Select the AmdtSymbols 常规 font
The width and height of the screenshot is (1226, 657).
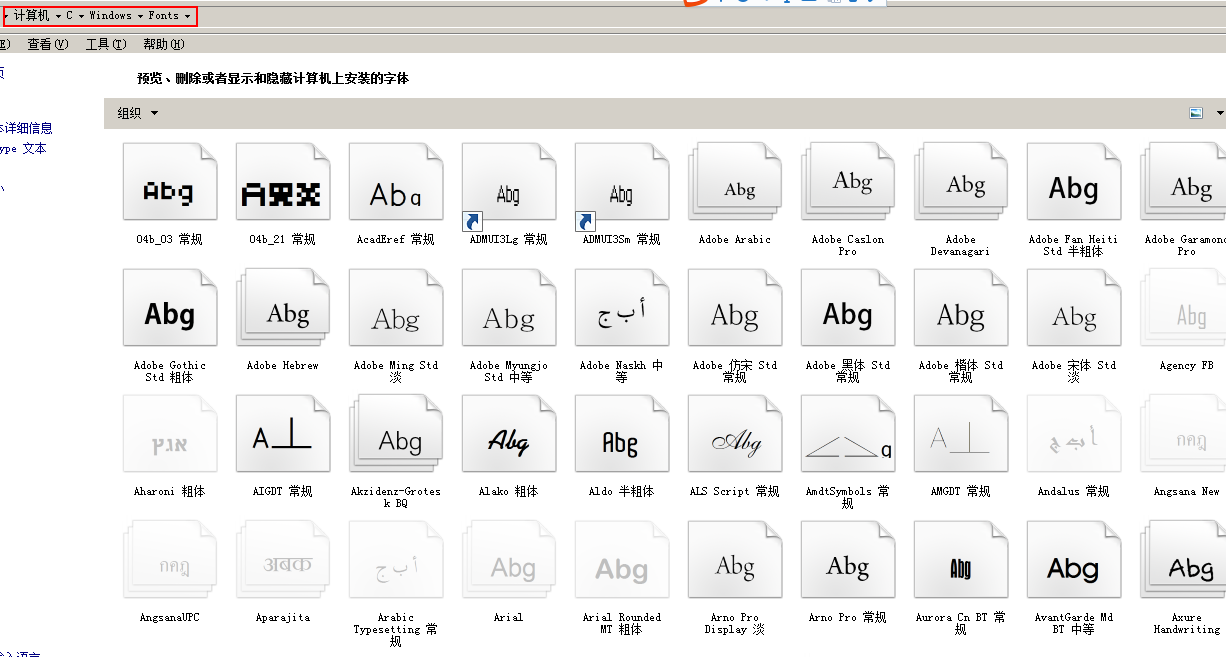847,434
